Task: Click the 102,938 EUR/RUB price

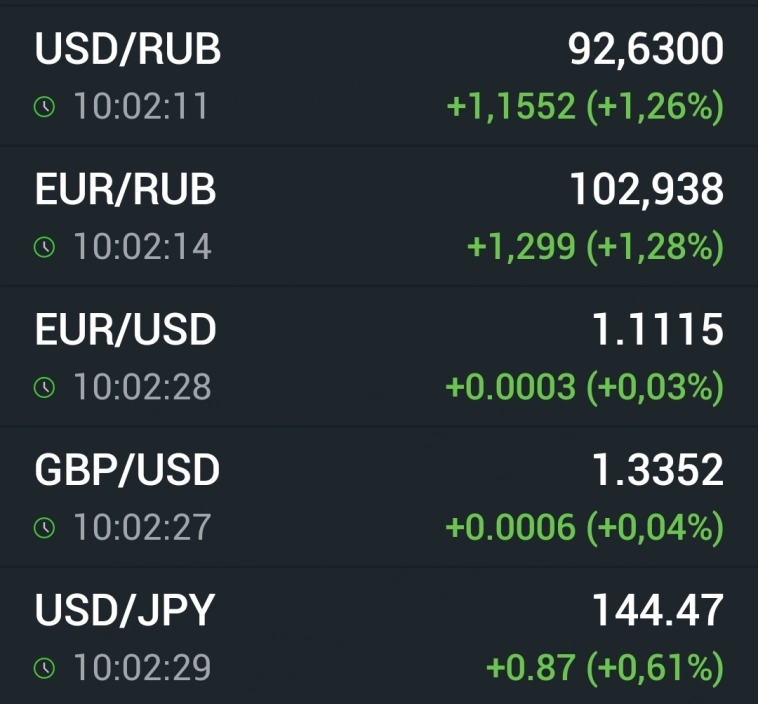Action: click(646, 189)
